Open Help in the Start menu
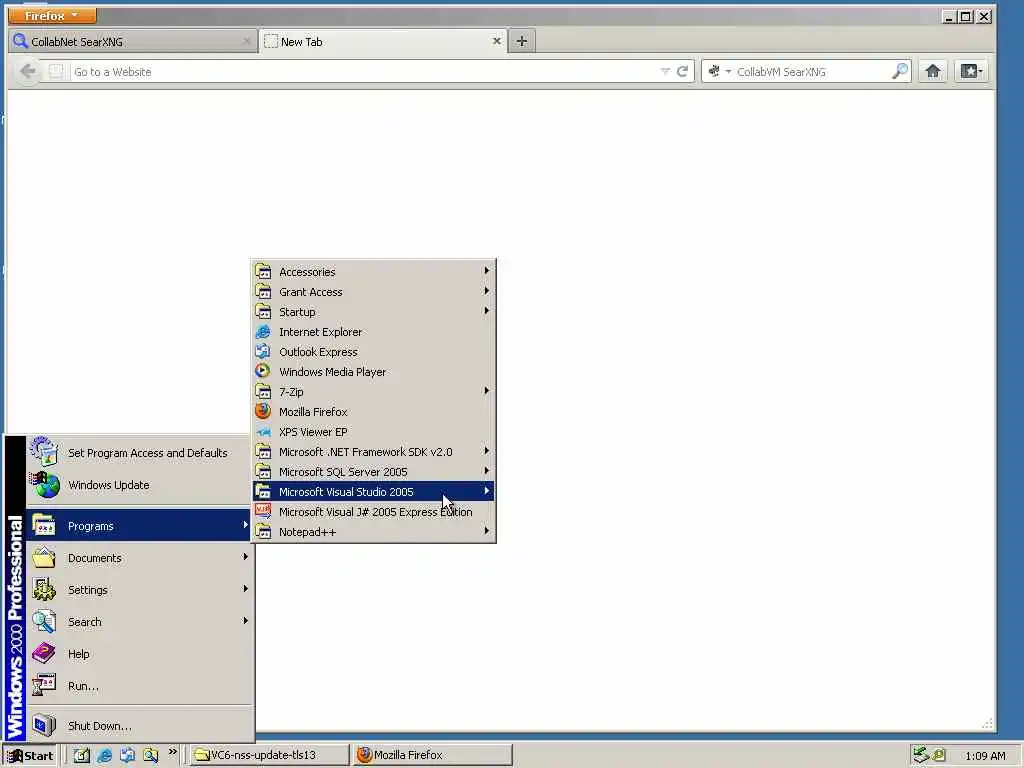 (139, 654)
